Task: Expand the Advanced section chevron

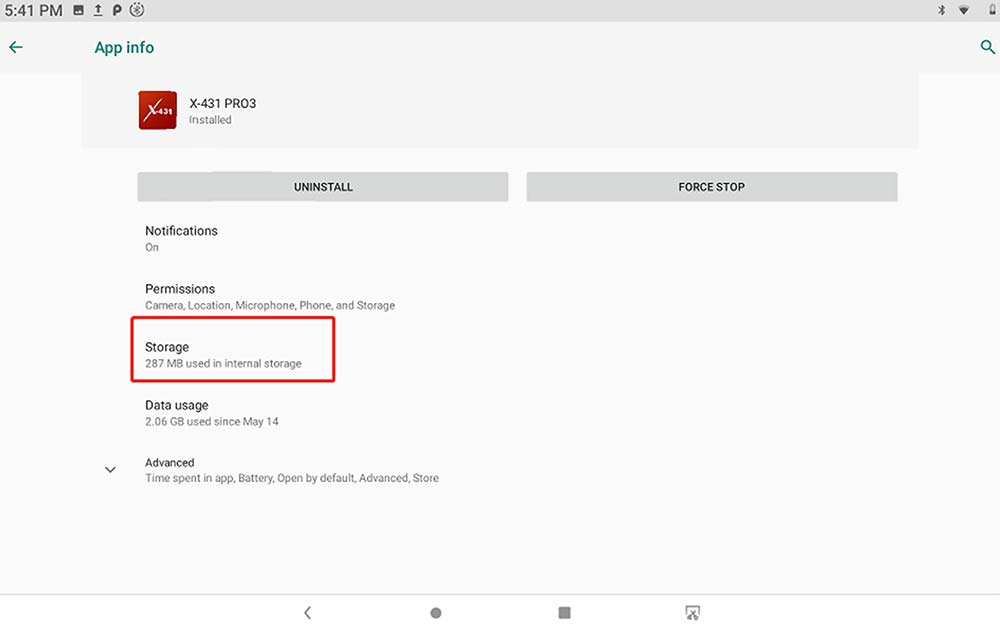Action: click(110, 470)
